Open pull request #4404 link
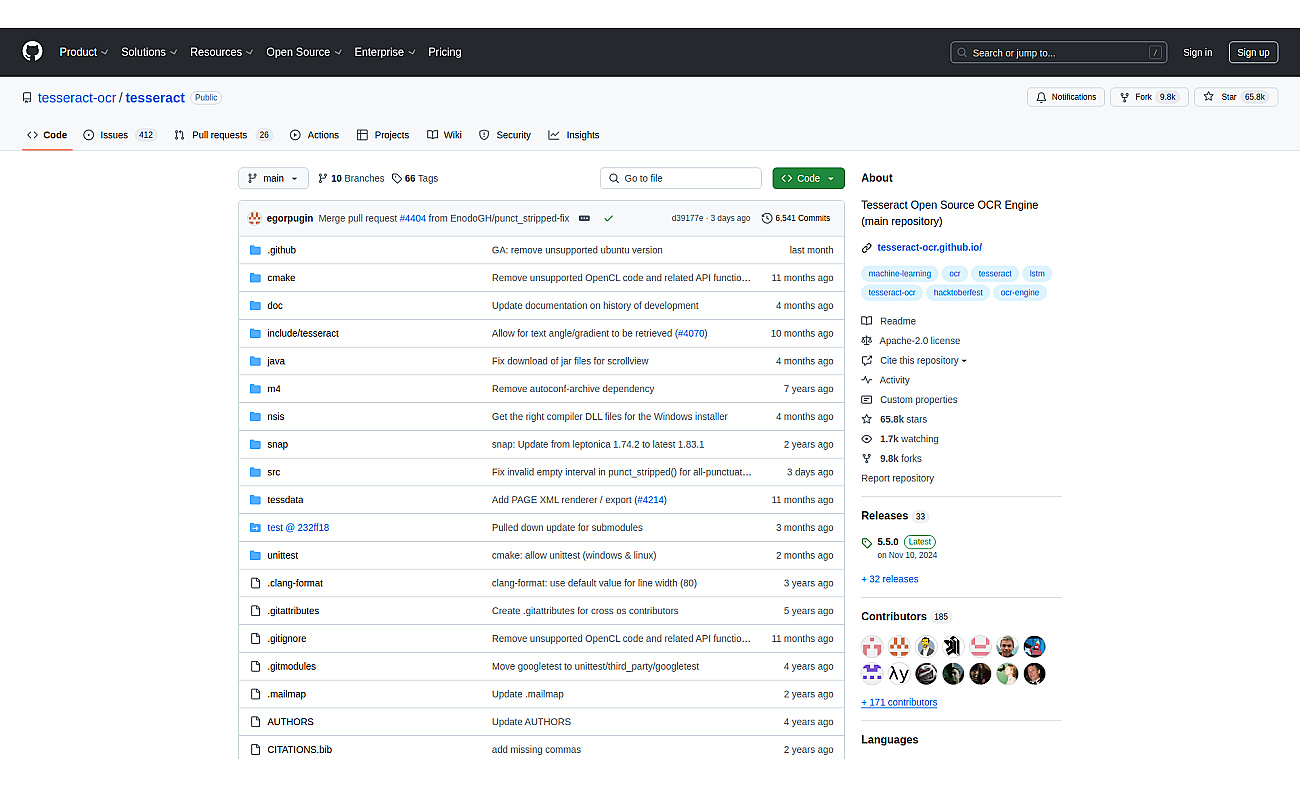The width and height of the screenshot is (1300, 788). [413, 218]
